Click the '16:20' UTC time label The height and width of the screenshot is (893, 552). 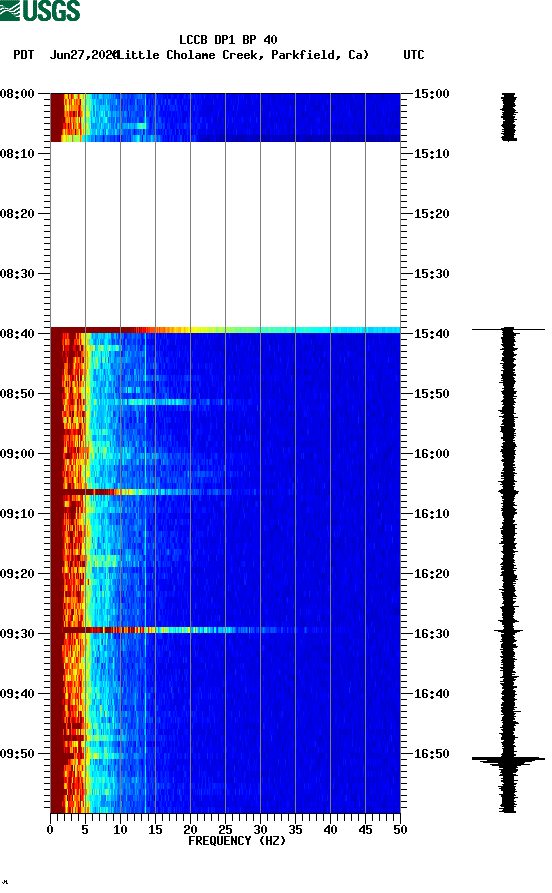click(x=431, y=574)
